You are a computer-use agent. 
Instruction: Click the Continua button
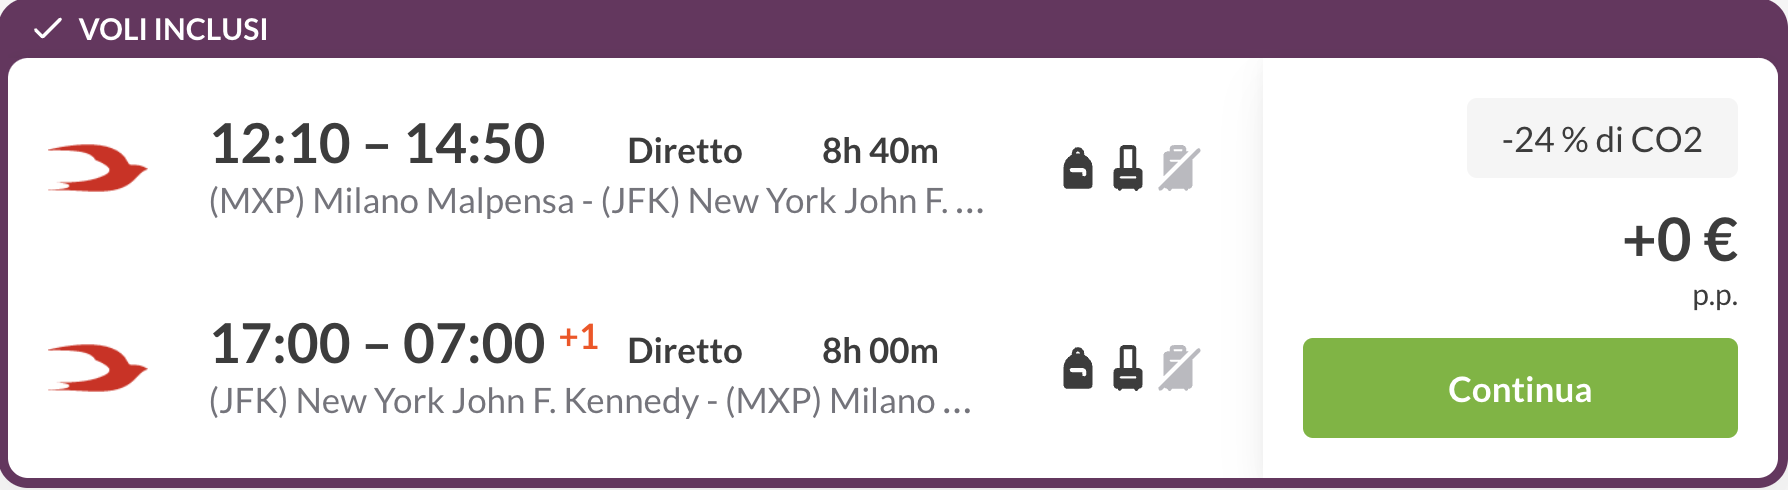coord(1520,388)
